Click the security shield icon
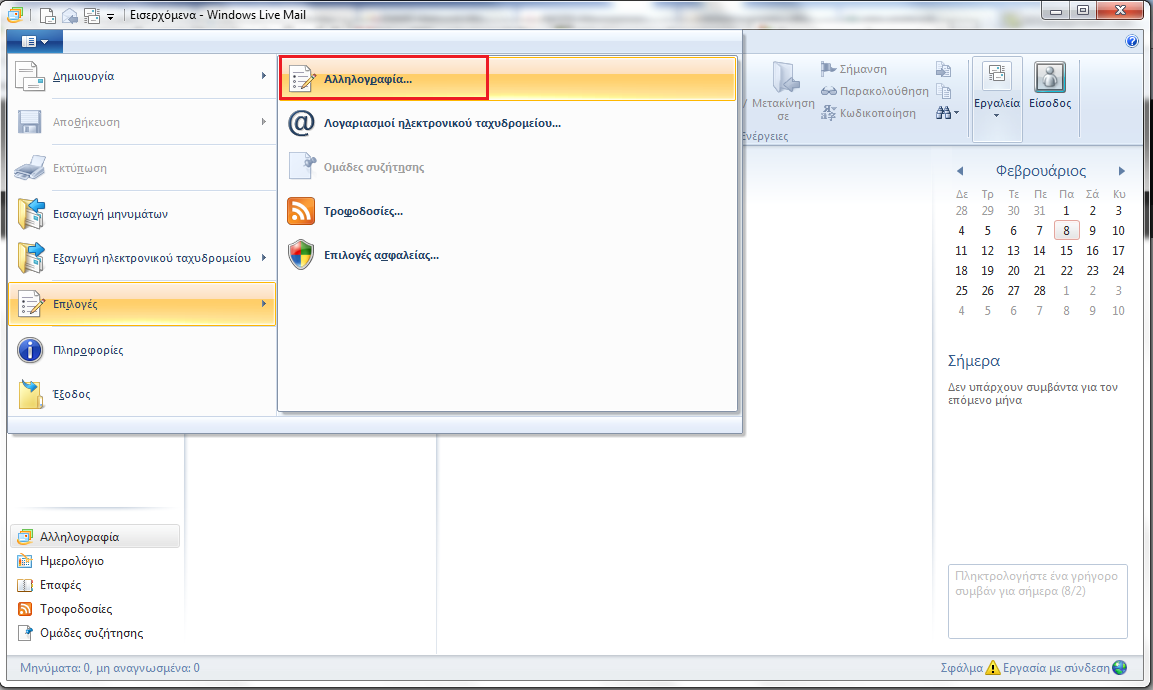 [x=301, y=255]
